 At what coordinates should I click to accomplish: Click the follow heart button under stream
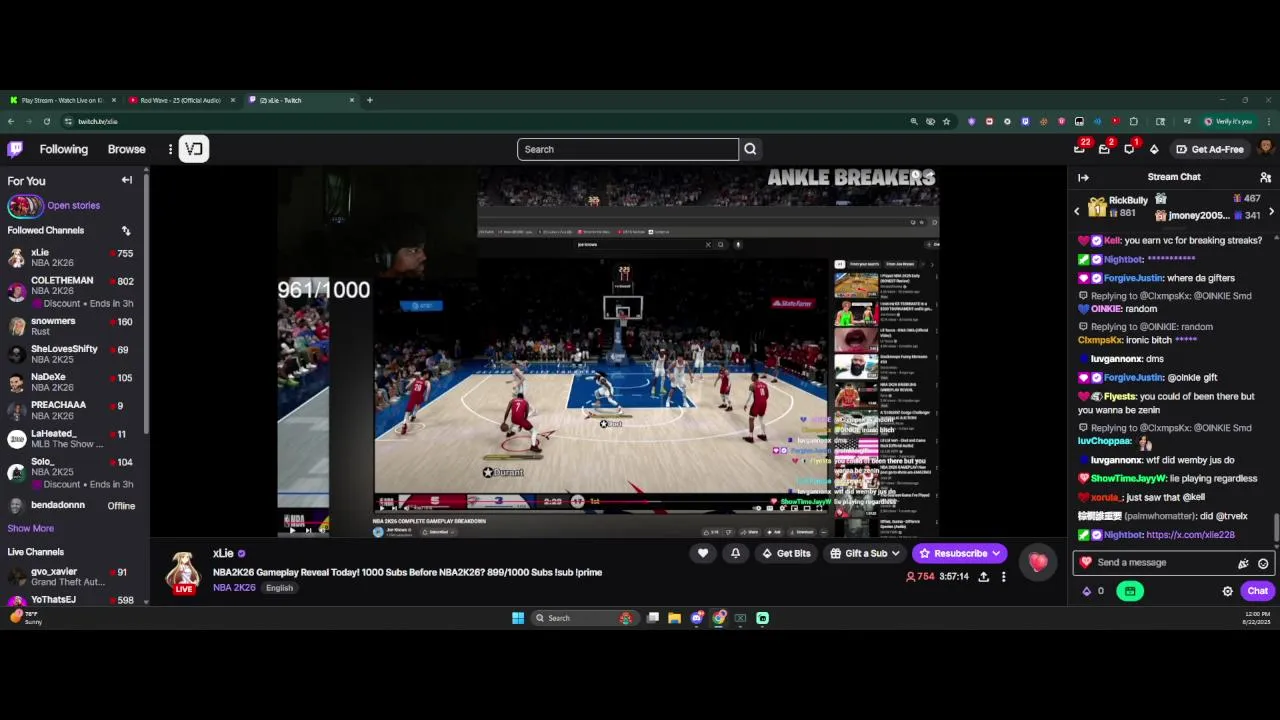coord(703,553)
